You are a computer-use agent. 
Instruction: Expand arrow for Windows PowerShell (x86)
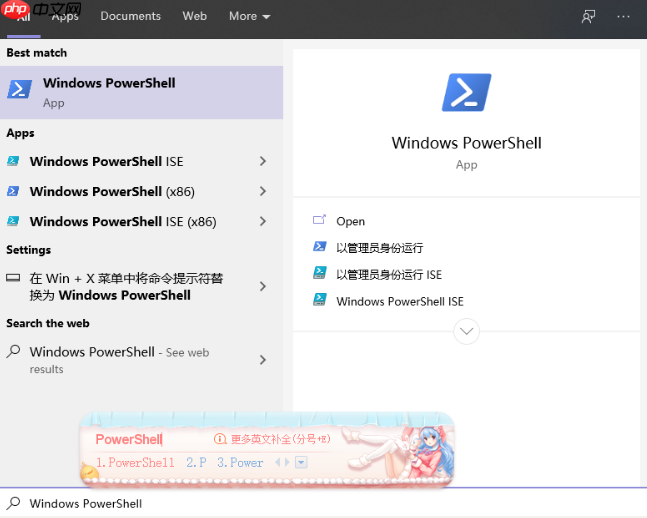click(262, 192)
